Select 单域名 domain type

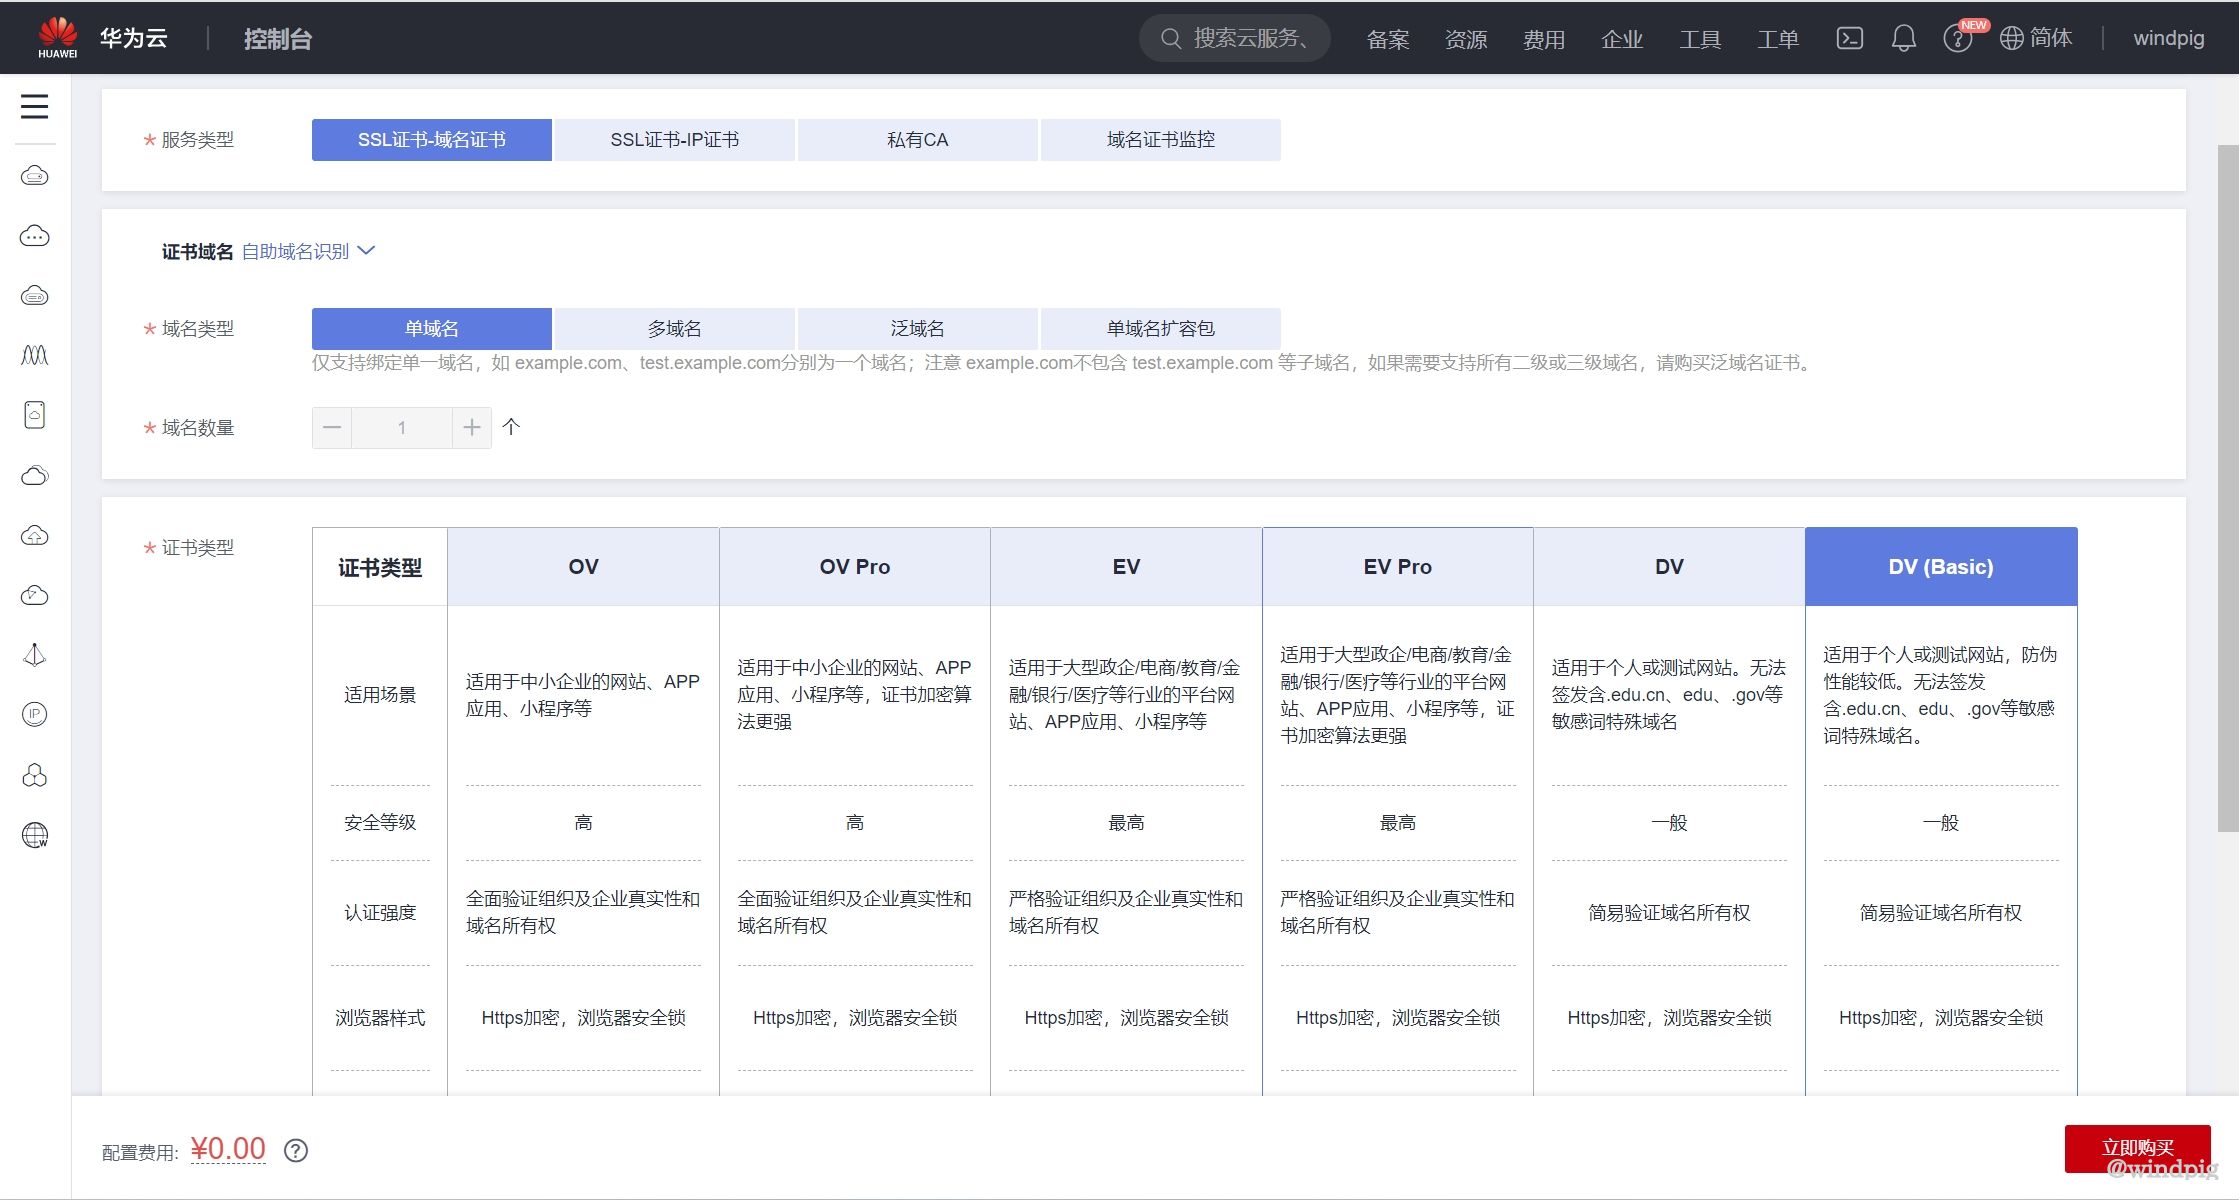point(432,329)
